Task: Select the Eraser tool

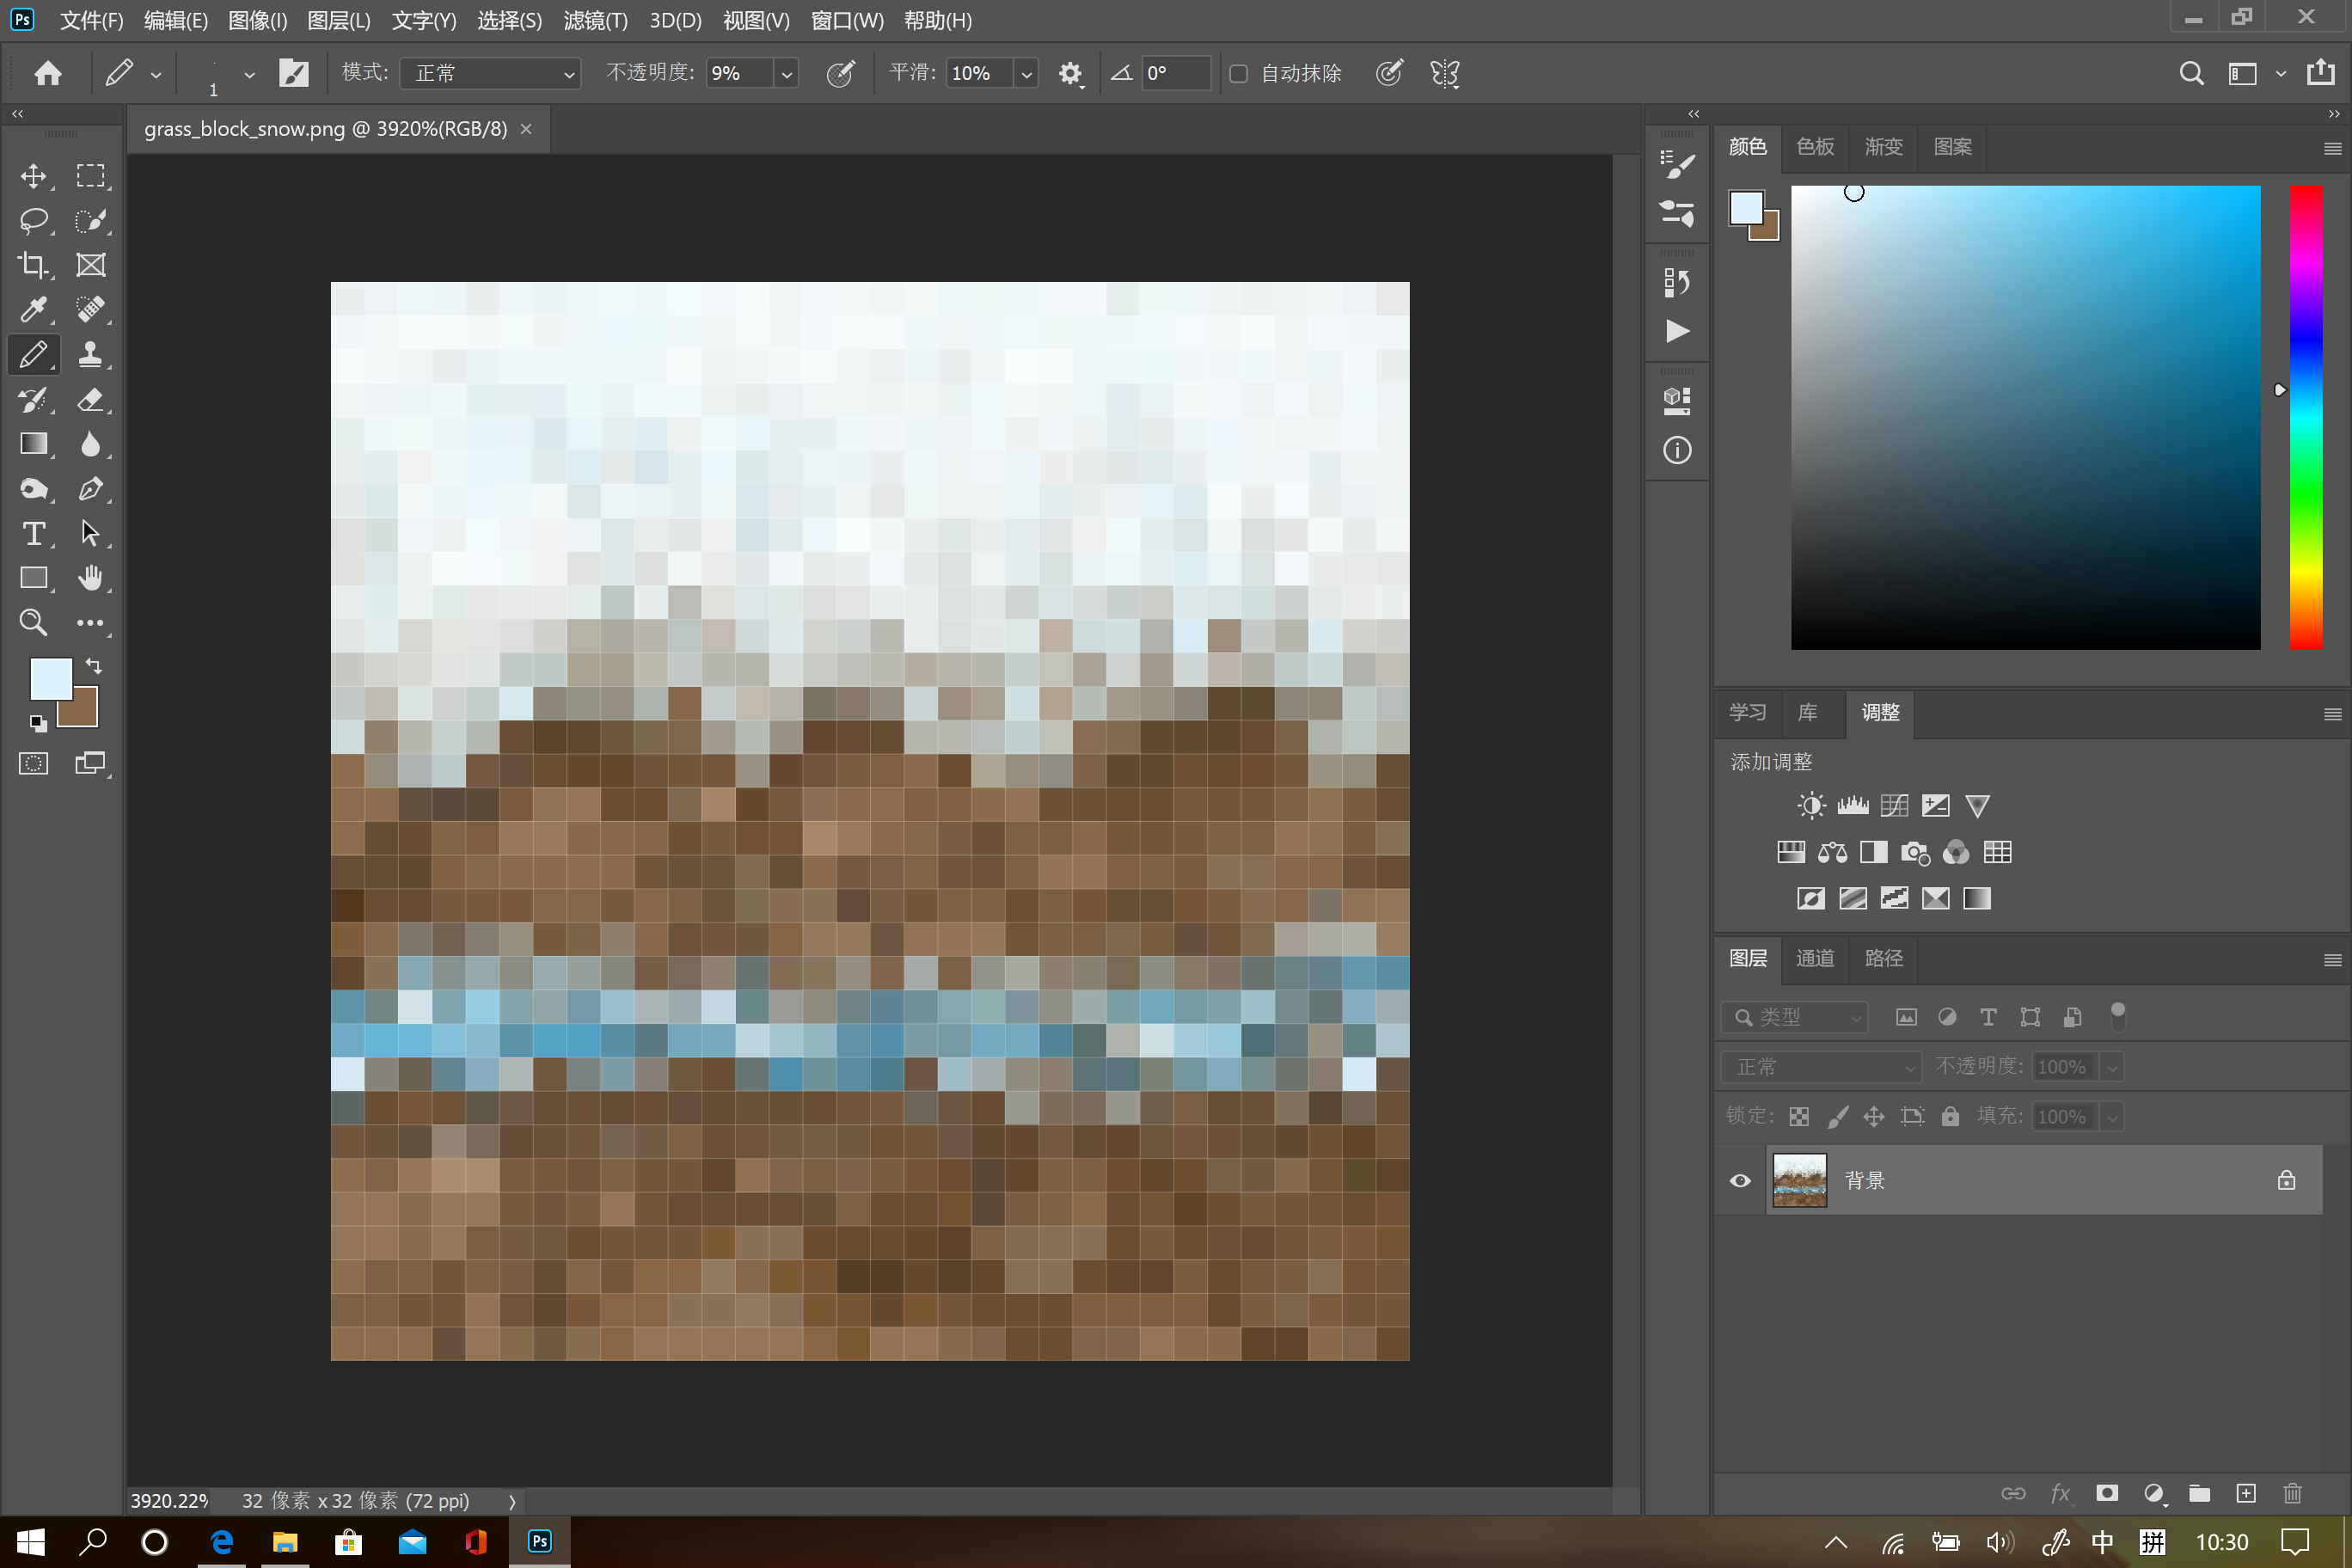Action: tap(91, 400)
